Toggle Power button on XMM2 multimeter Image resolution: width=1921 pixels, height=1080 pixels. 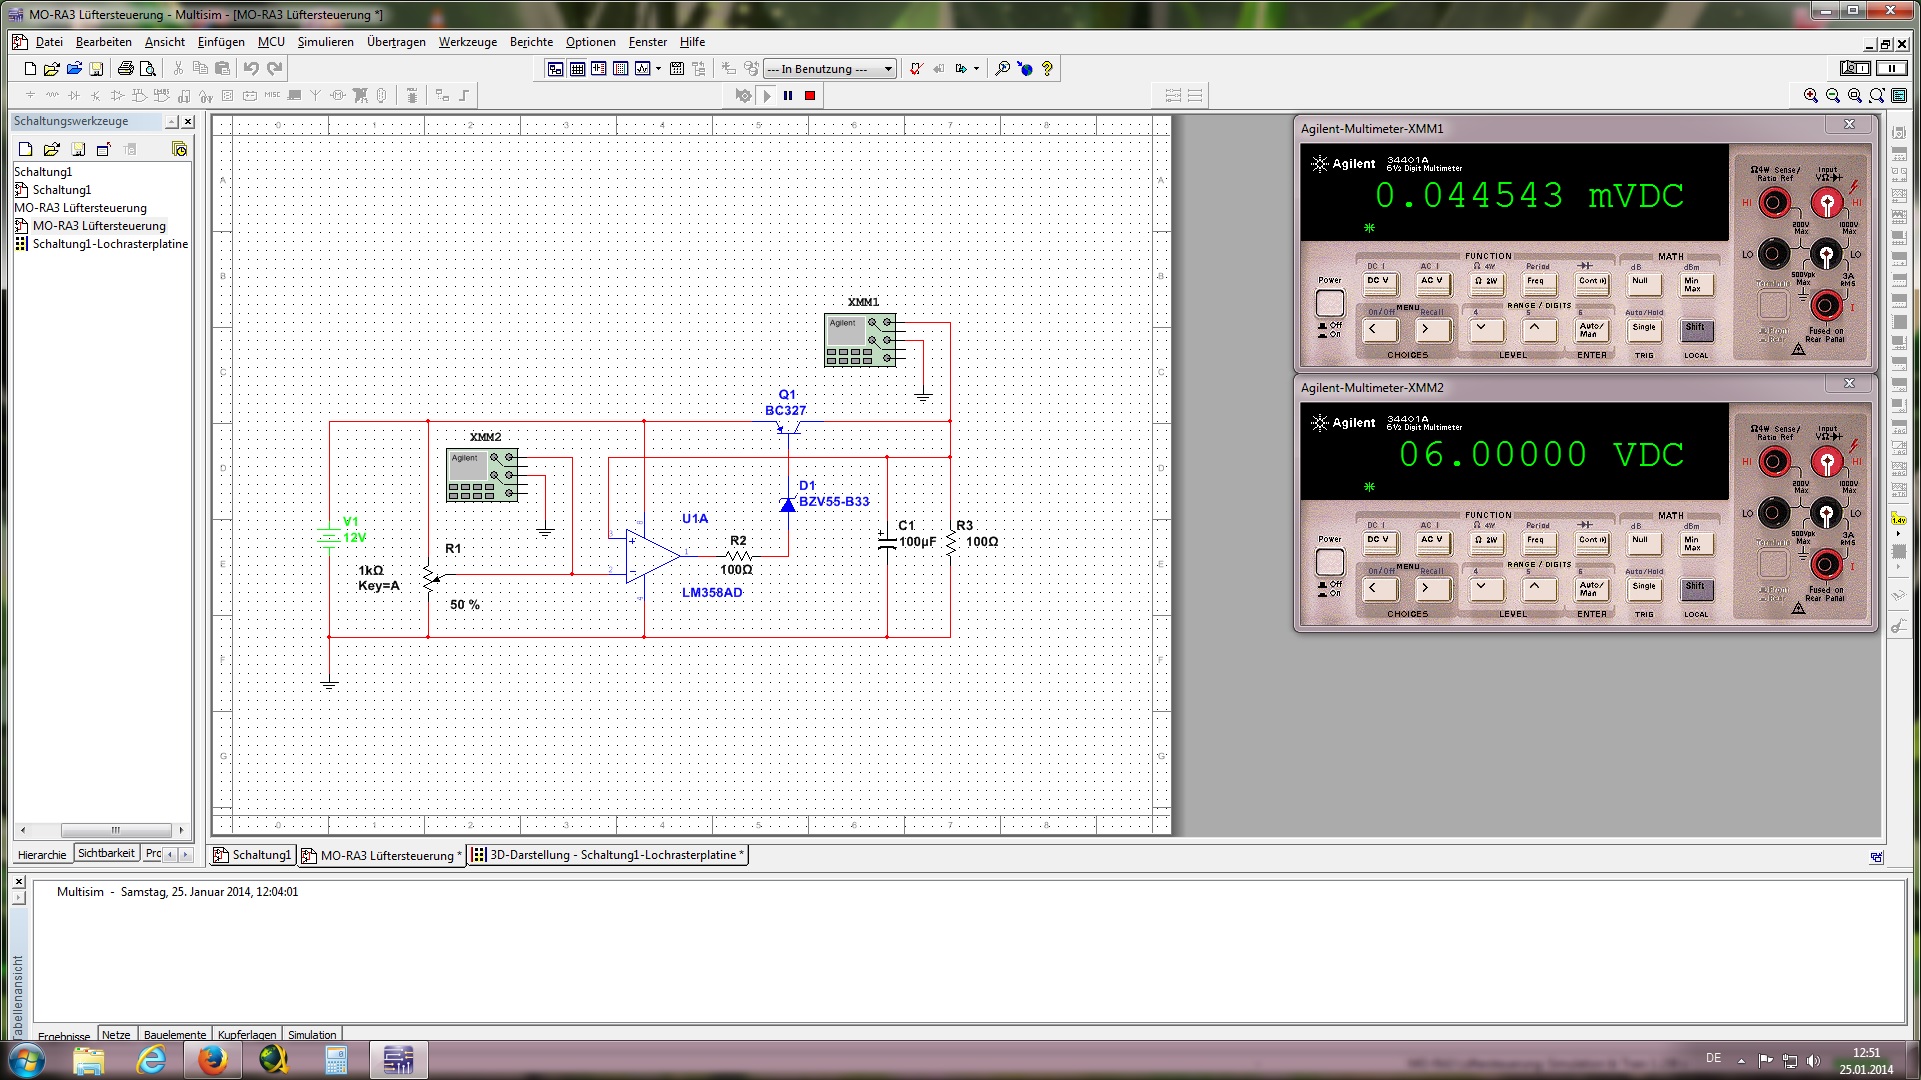[1330, 562]
